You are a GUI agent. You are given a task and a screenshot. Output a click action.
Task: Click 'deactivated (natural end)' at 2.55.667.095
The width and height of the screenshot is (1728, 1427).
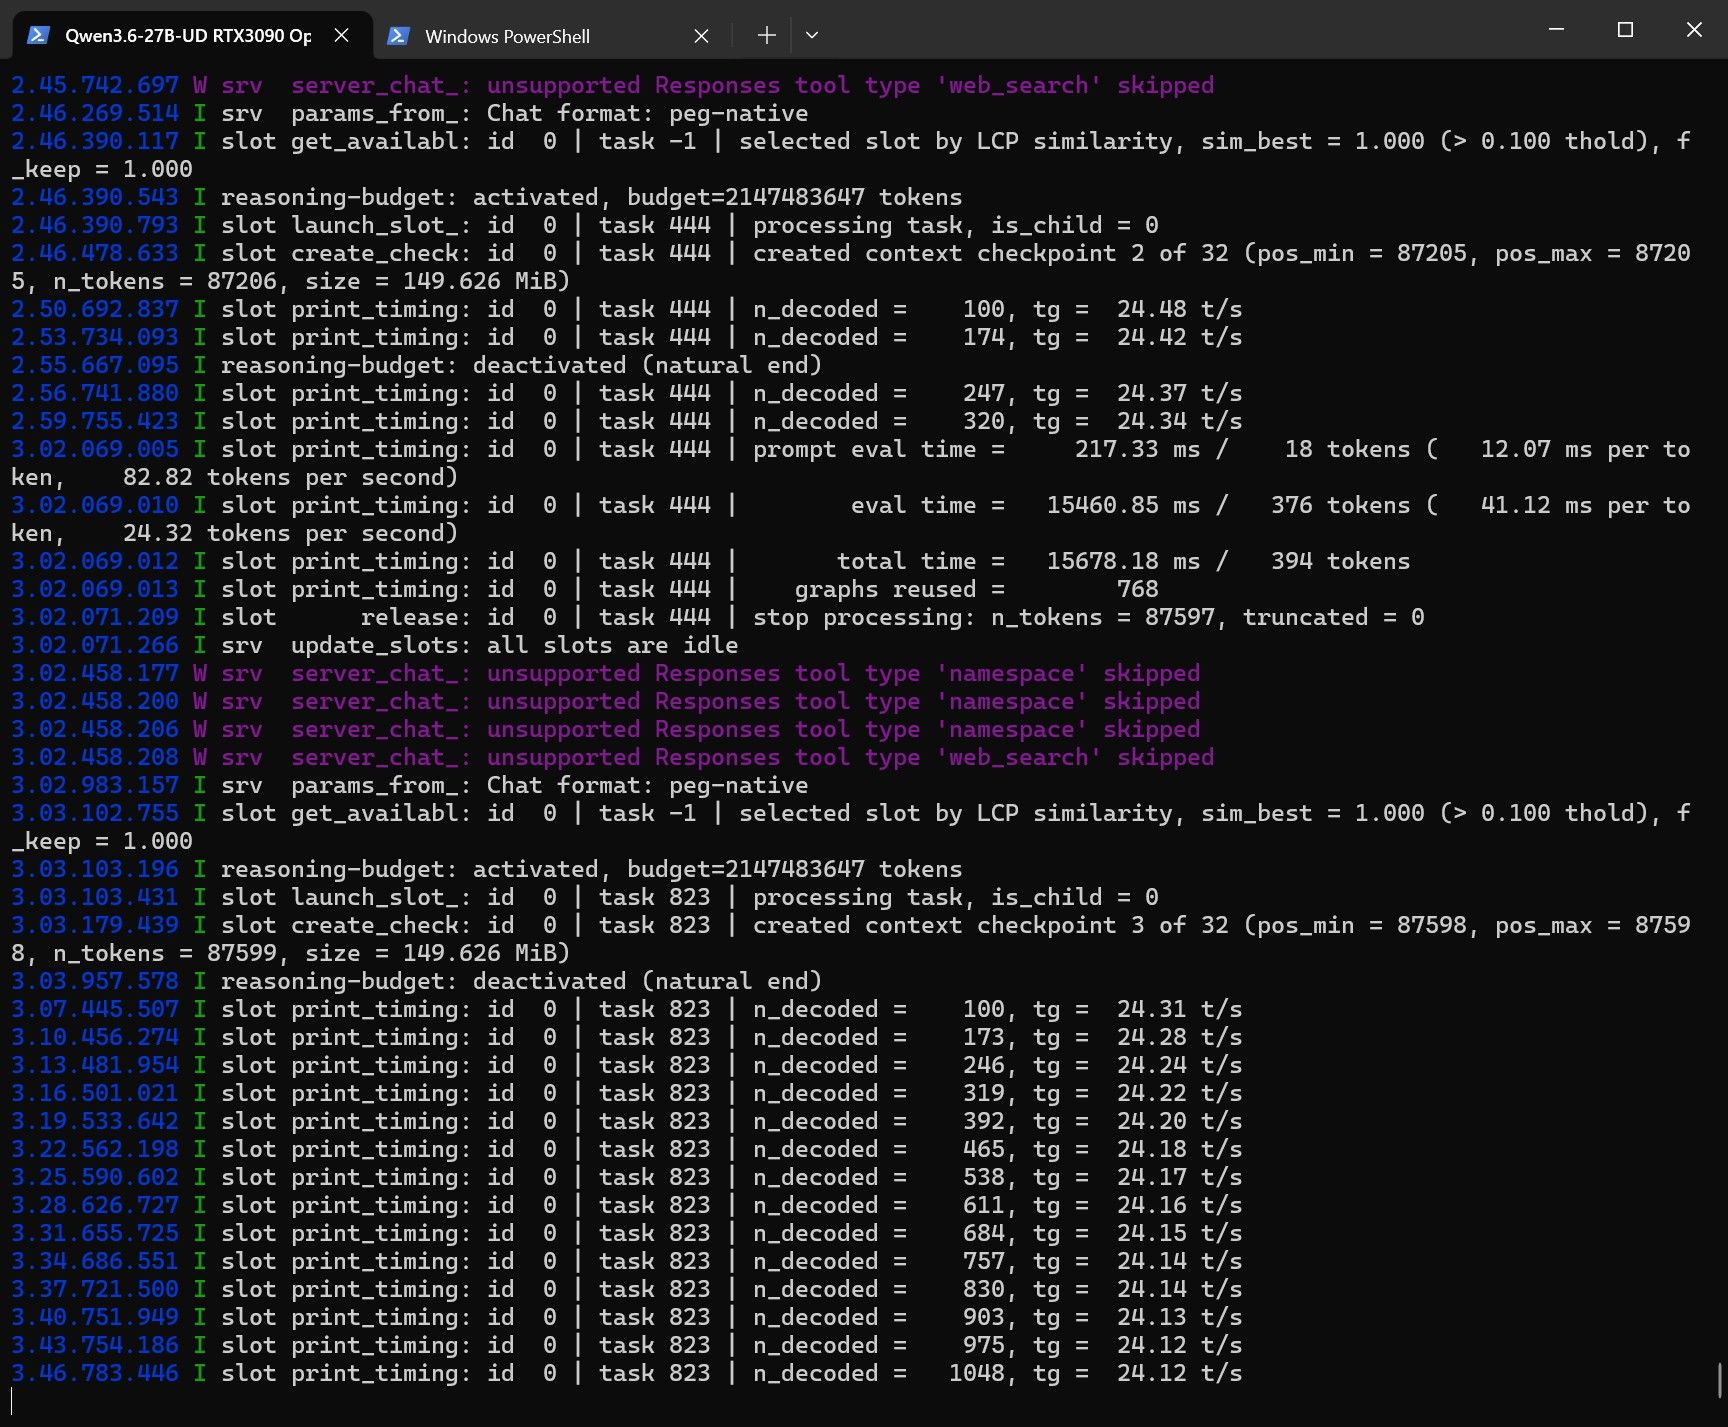(647, 365)
